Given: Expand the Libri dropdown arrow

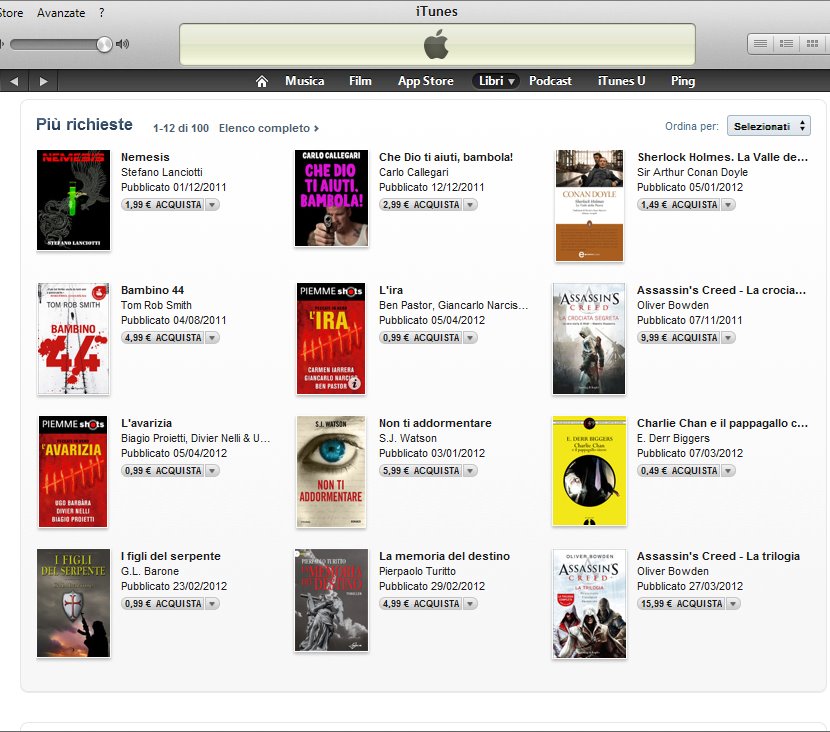Looking at the screenshot, I should tap(511, 82).
